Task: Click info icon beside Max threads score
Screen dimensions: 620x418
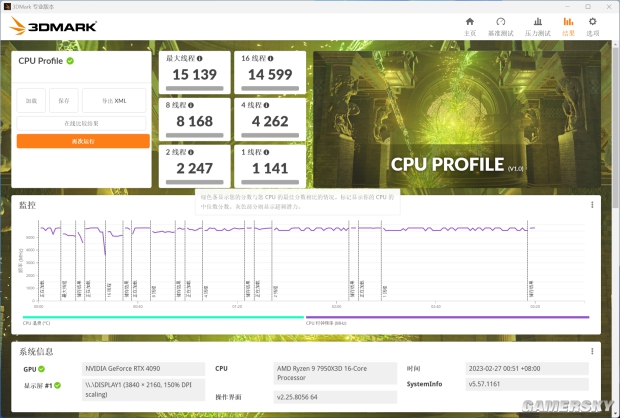Action: pyautogui.click(x=200, y=59)
